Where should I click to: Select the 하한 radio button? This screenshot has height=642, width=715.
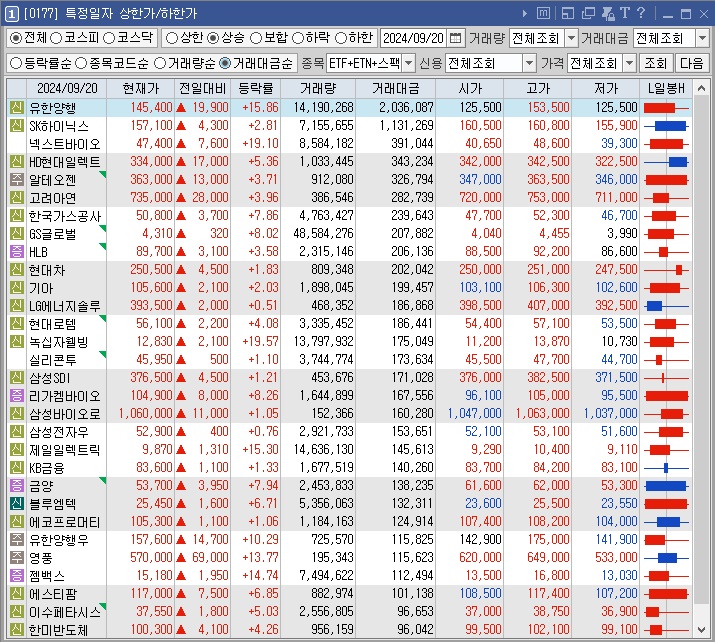[x=341, y=38]
